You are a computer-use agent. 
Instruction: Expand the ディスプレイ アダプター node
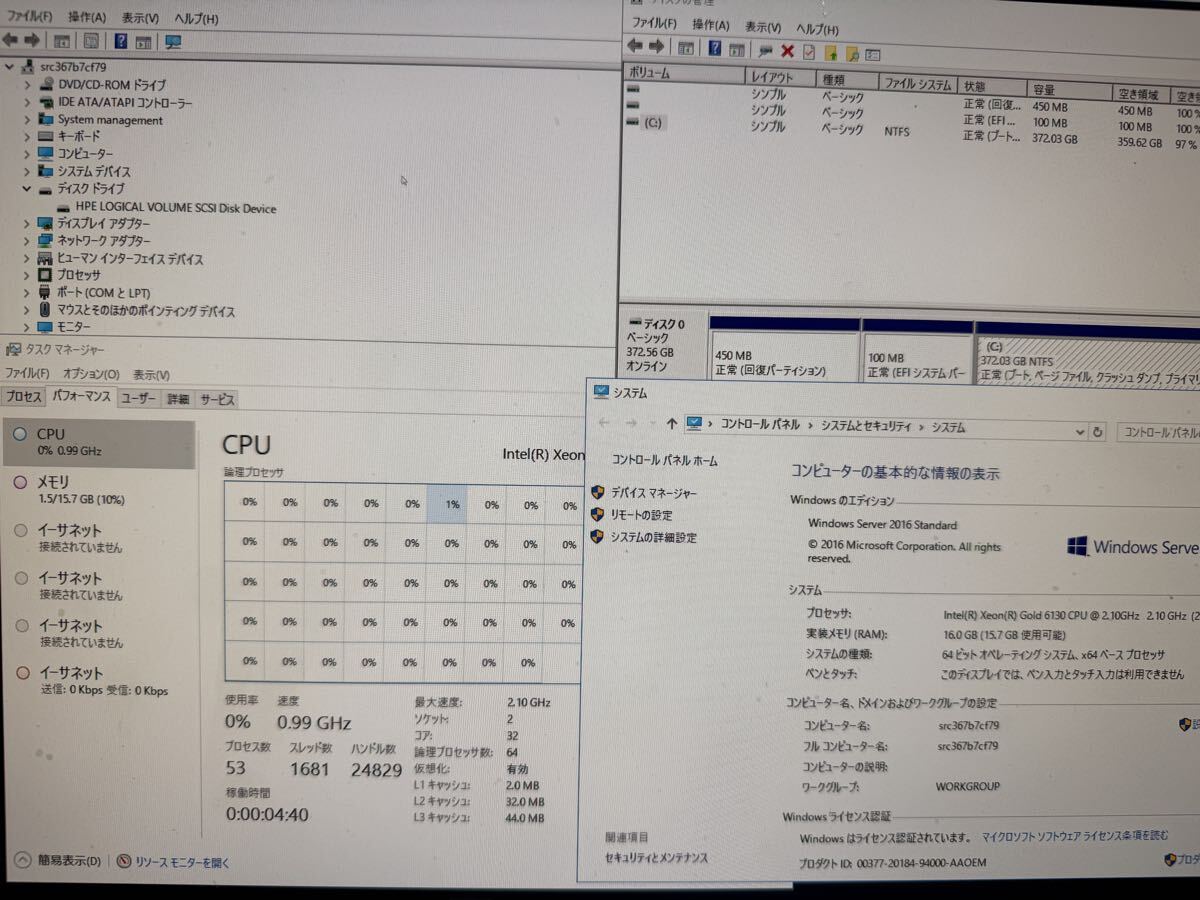[27, 224]
